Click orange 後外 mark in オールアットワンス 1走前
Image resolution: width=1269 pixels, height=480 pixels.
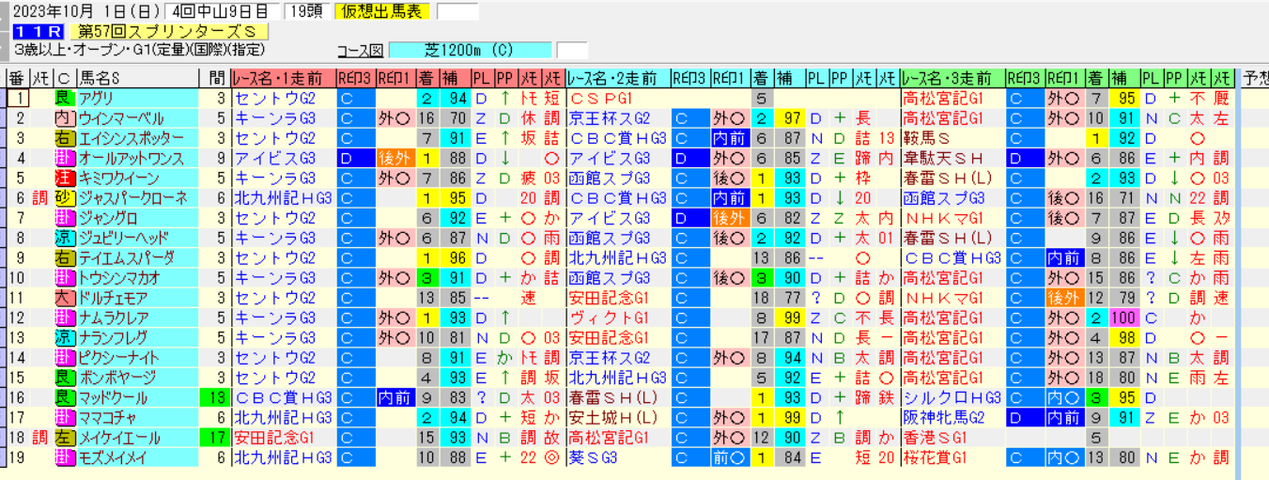pos(394,158)
